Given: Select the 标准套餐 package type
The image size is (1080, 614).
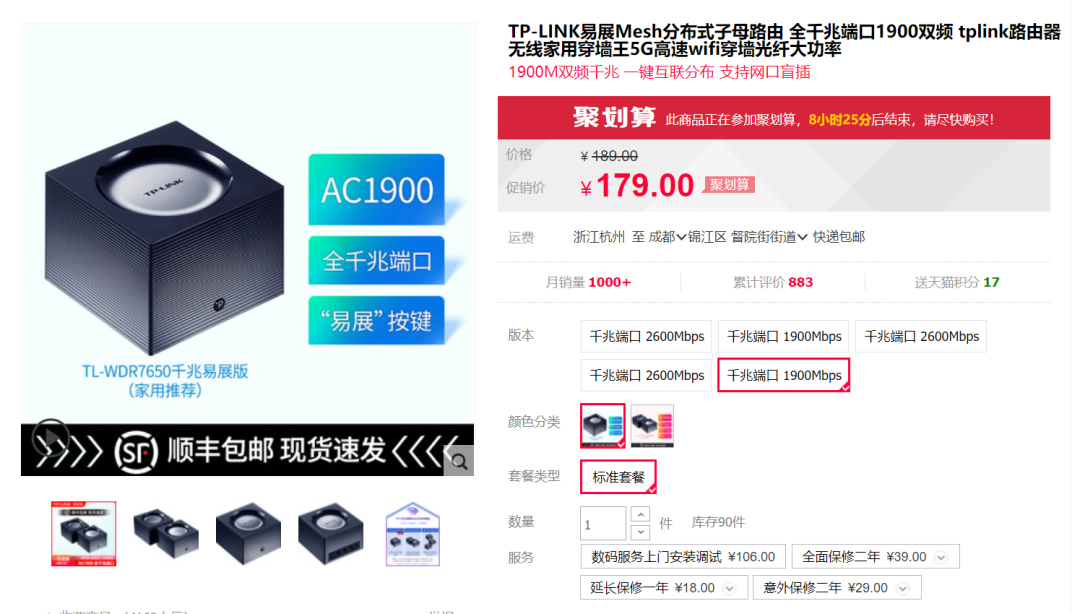Looking at the screenshot, I should [618, 477].
